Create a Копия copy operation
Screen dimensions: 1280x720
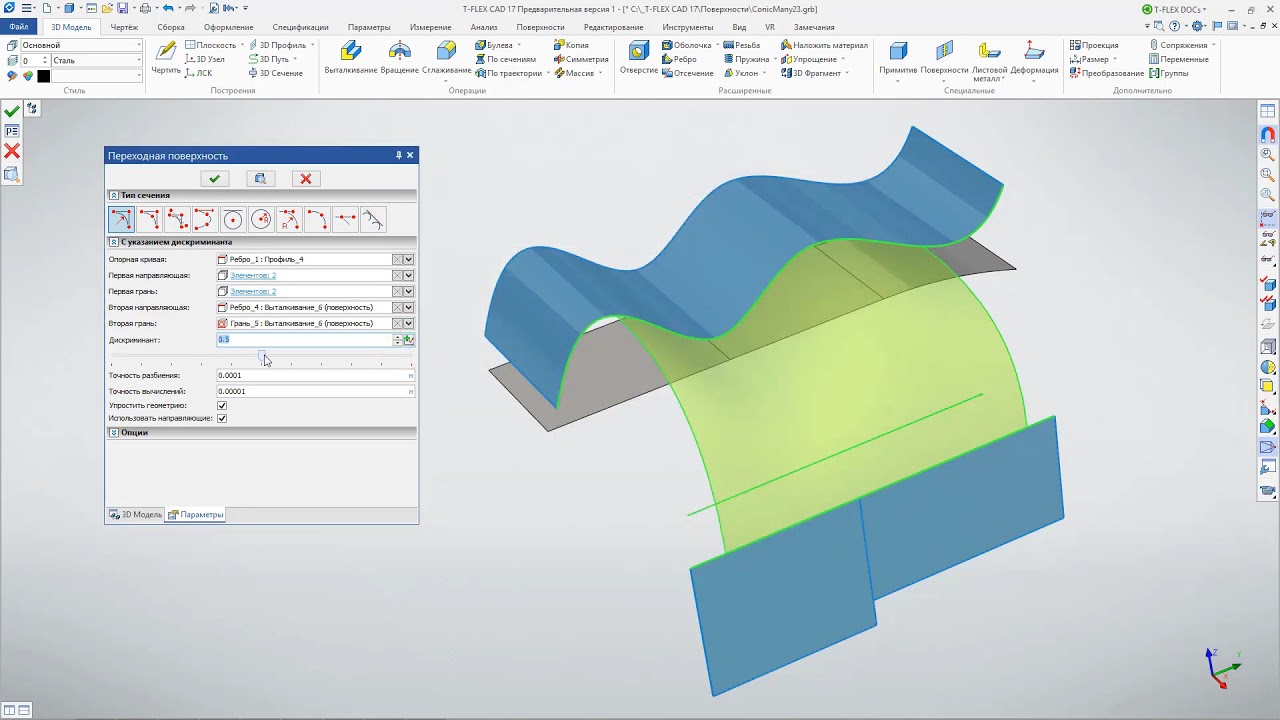click(571, 45)
